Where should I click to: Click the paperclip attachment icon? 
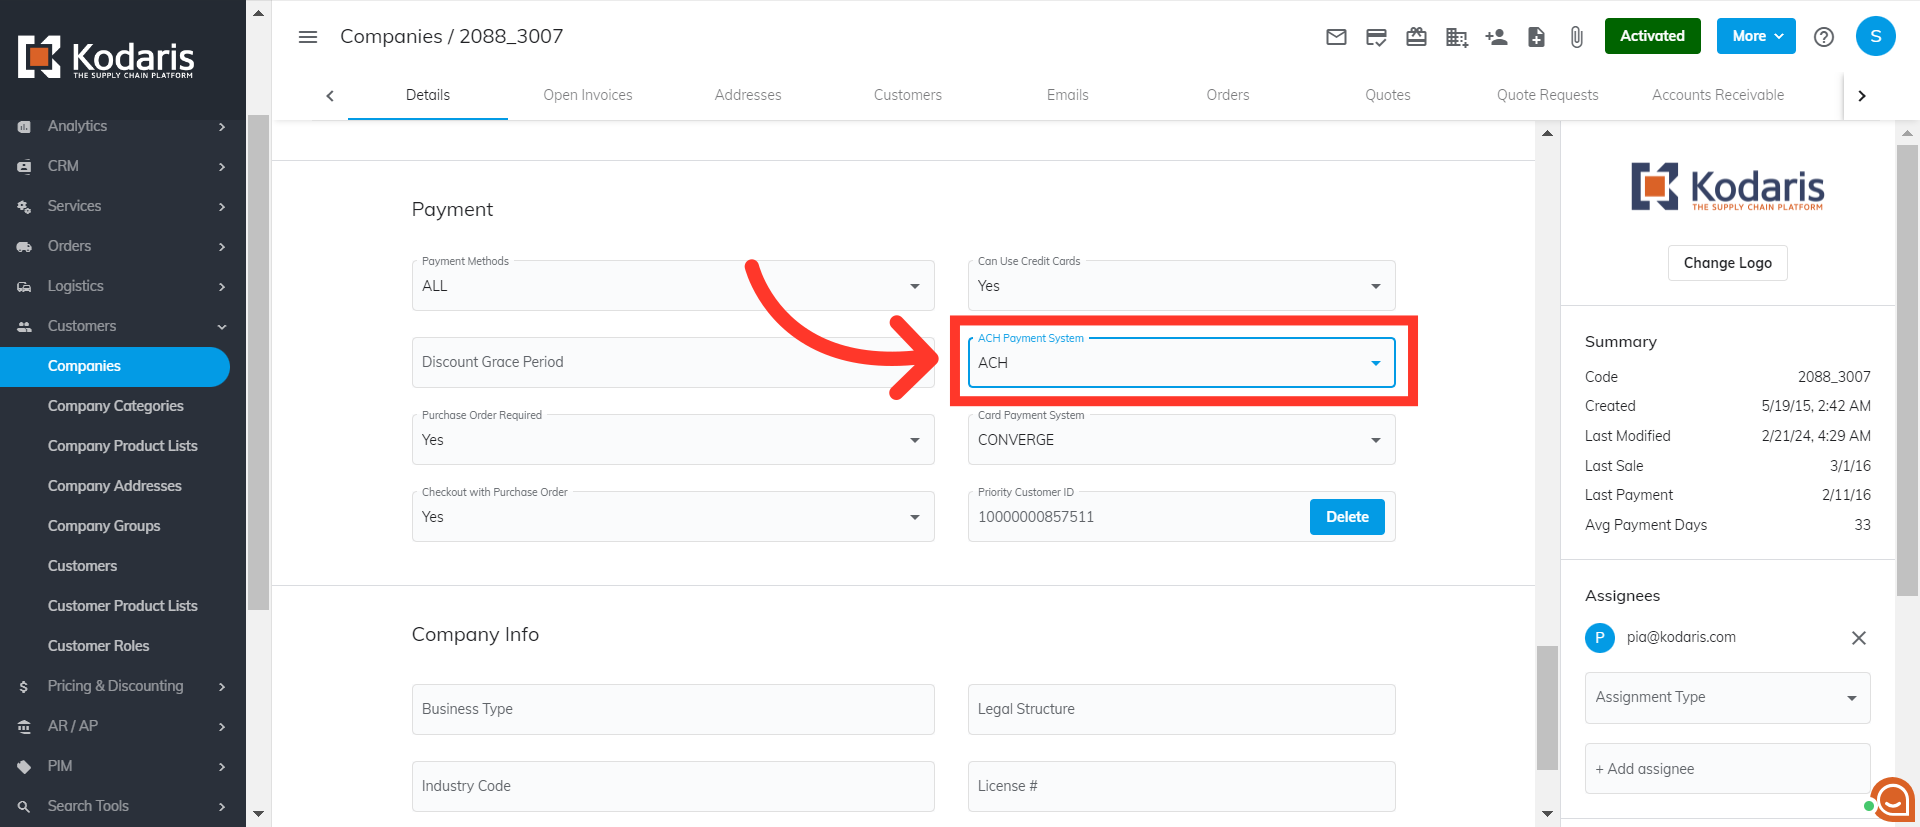1576,37
